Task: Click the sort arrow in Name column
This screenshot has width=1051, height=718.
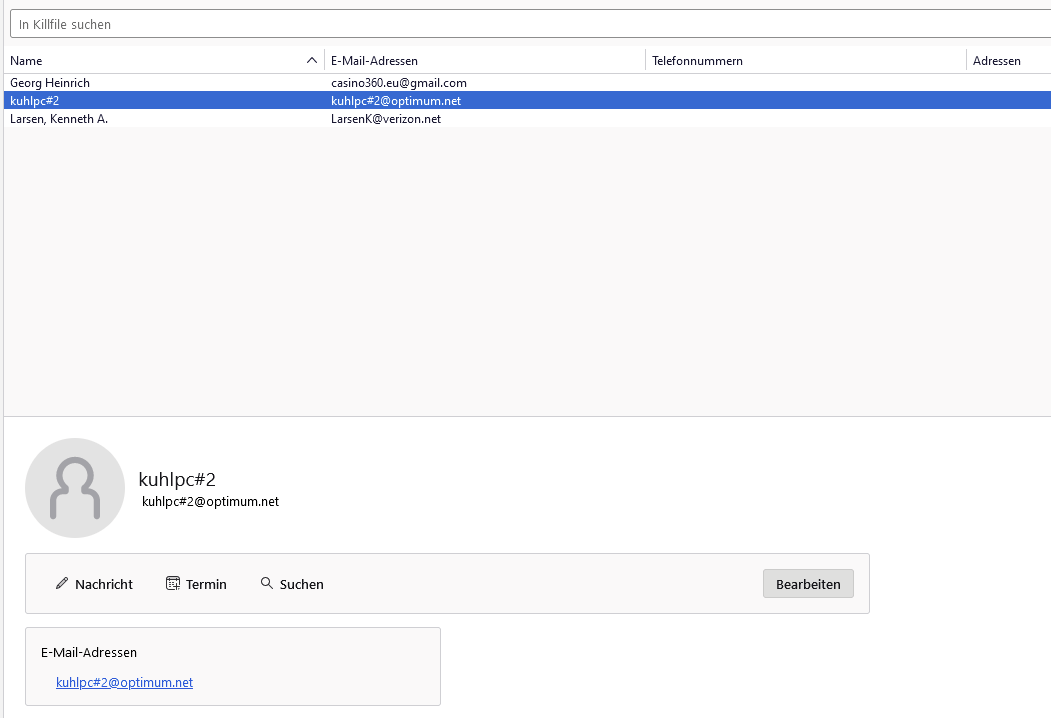Action: (312, 61)
